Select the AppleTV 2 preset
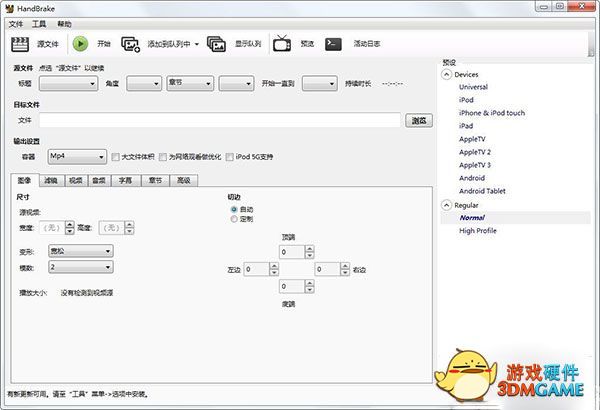This screenshot has width=600, height=410. (474, 152)
